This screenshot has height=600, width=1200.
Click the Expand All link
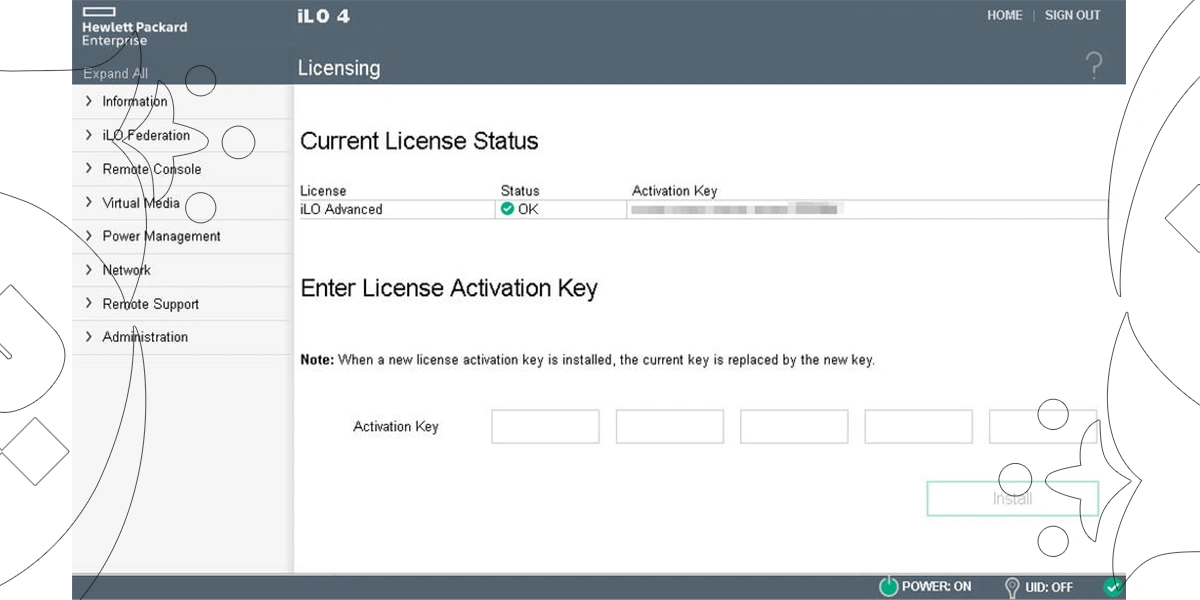pos(115,73)
